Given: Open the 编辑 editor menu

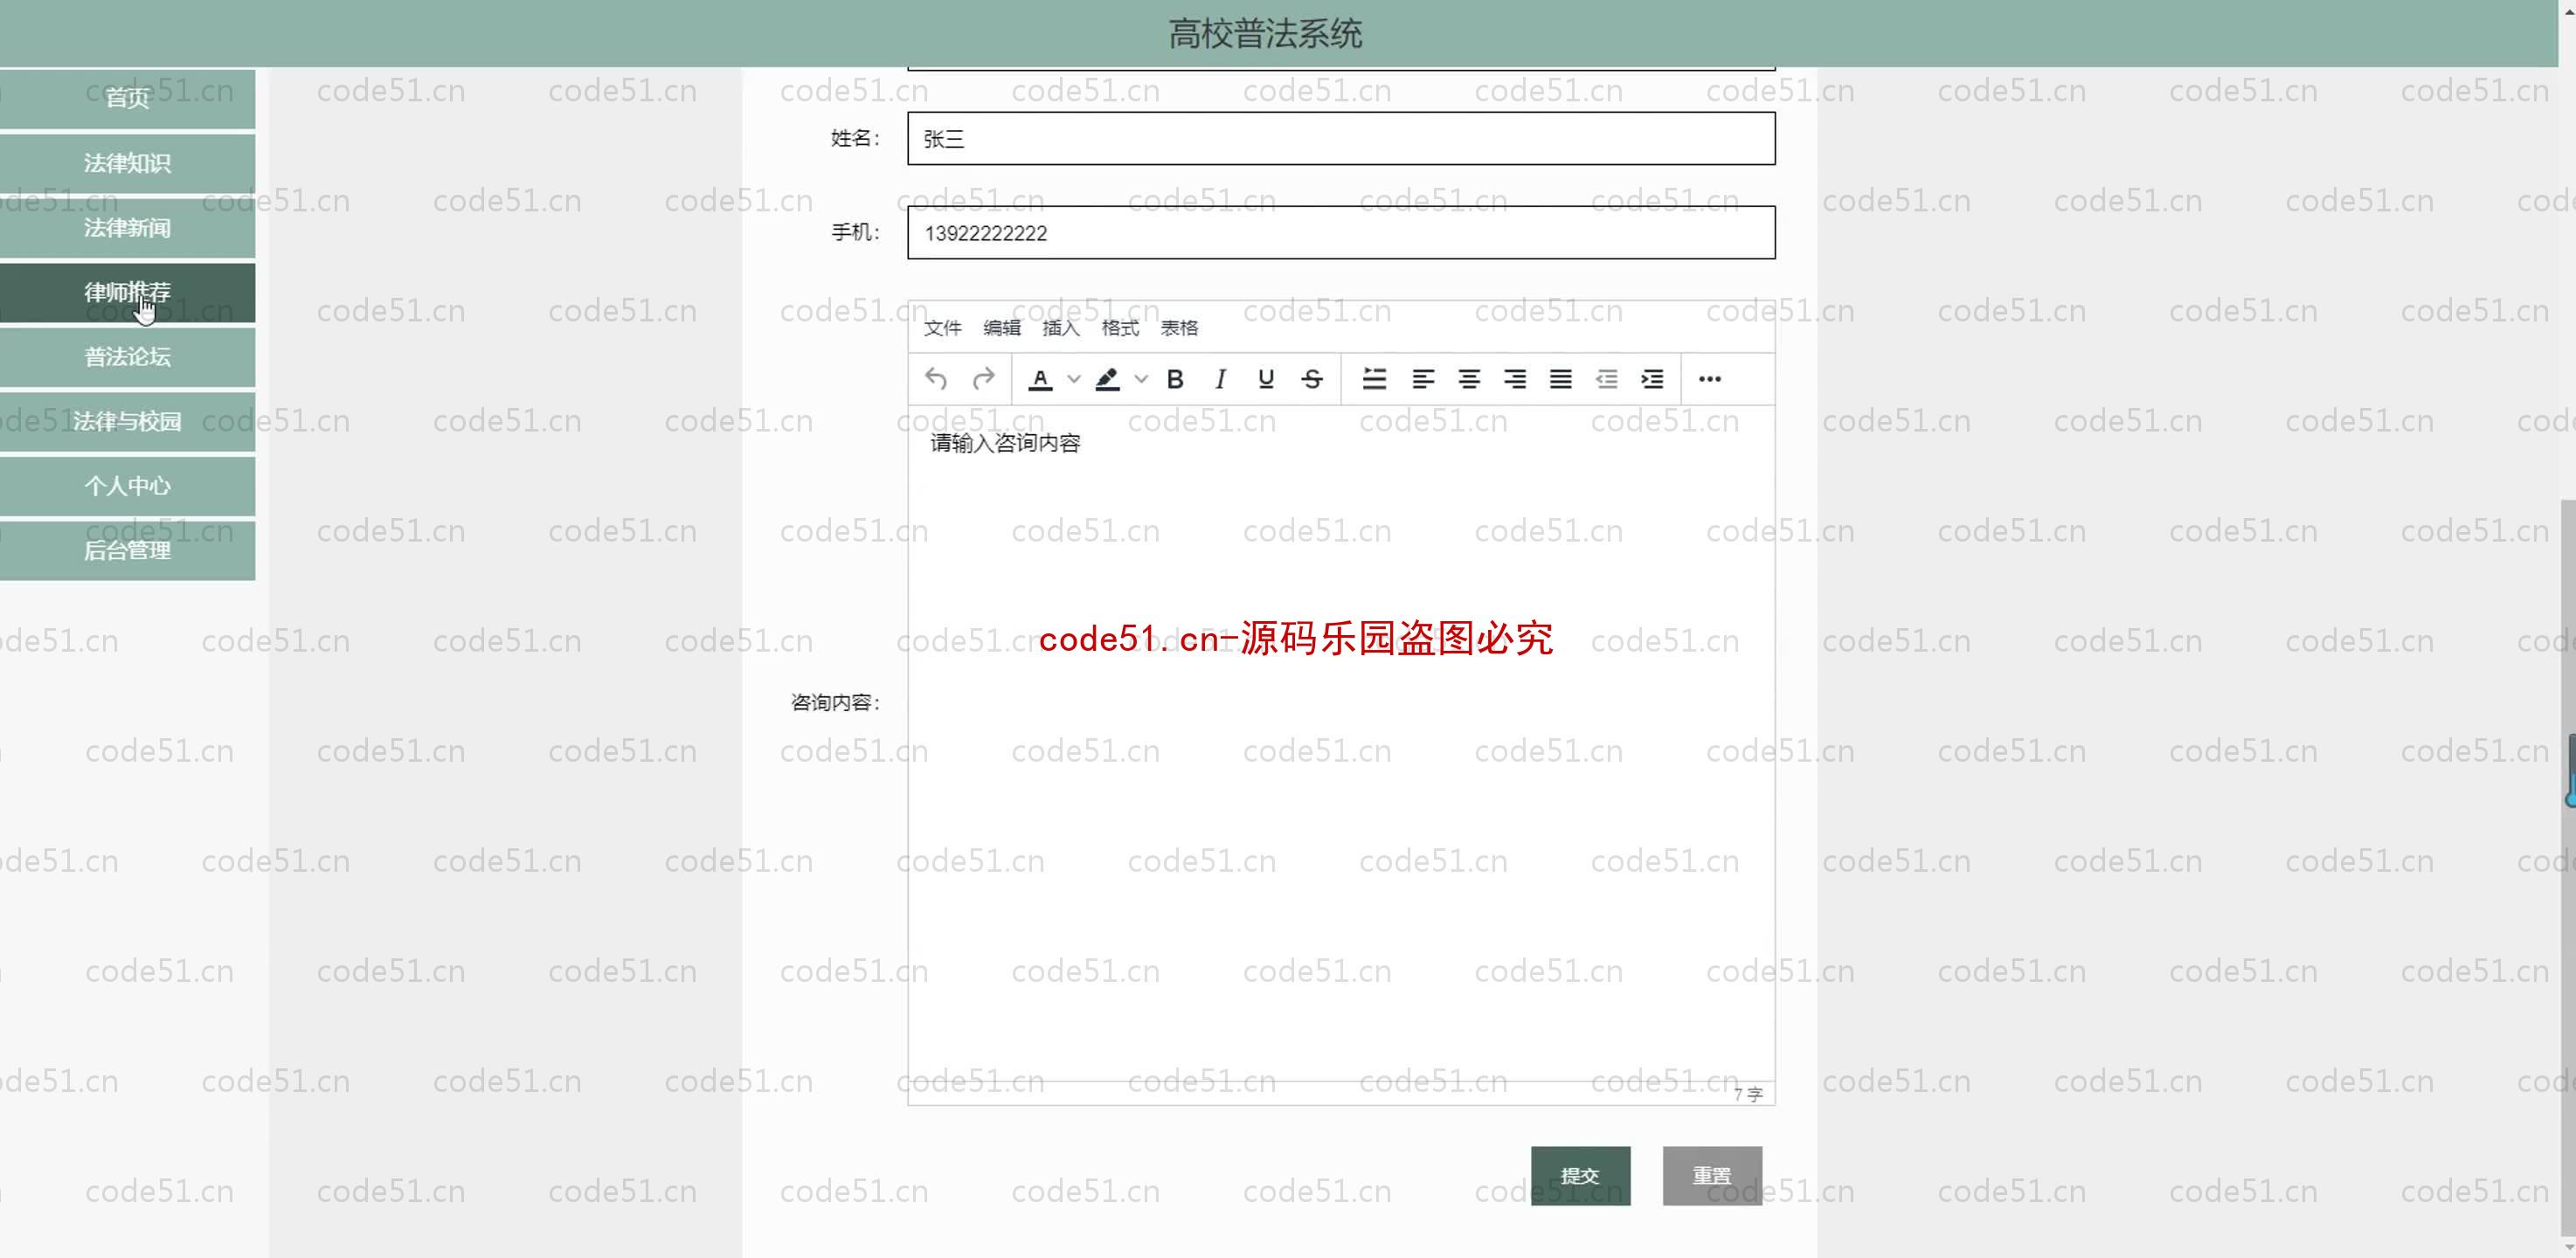Looking at the screenshot, I should pos(1002,328).
